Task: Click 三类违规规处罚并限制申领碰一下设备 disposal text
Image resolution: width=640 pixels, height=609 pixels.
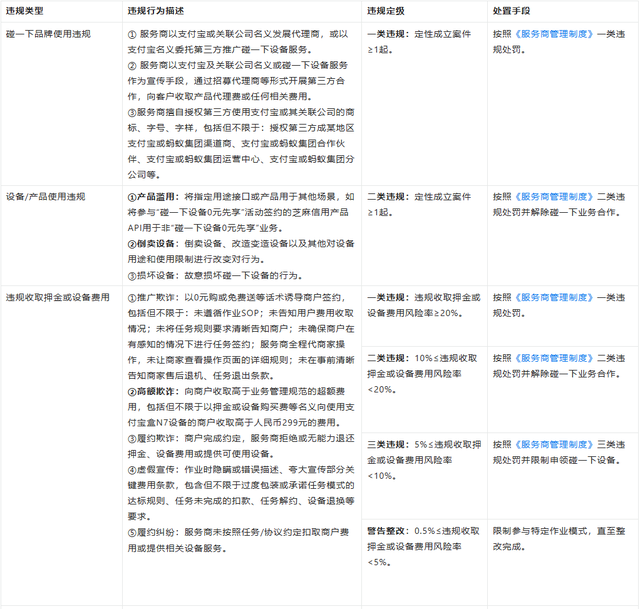Action: [559, 452]
